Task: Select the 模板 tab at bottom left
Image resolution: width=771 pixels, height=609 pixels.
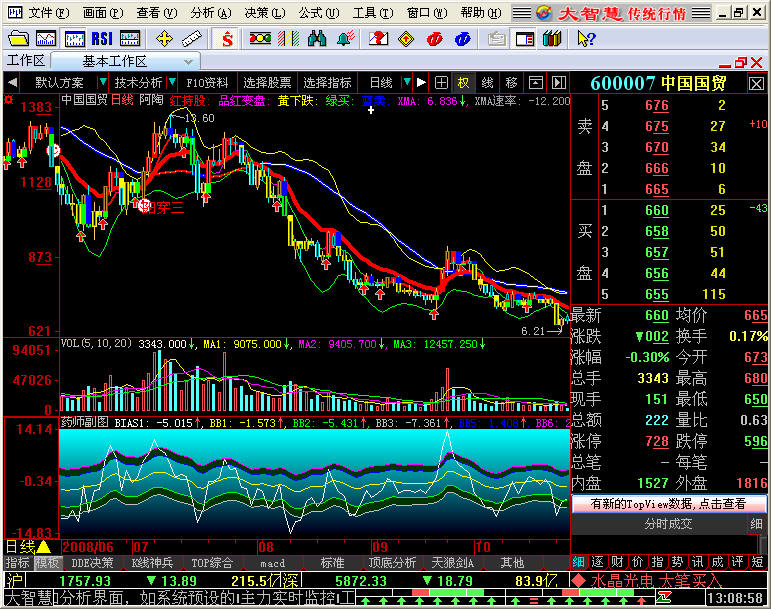Action: click(x=47, y=562)
